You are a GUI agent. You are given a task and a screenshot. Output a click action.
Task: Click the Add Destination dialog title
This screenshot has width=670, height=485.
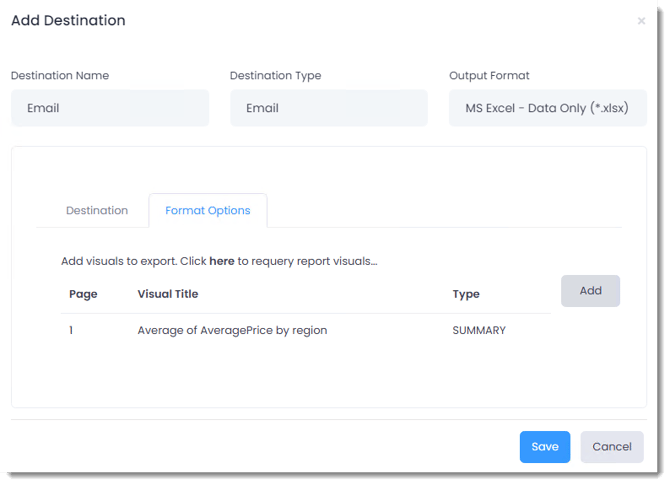[x=68, y=20]
